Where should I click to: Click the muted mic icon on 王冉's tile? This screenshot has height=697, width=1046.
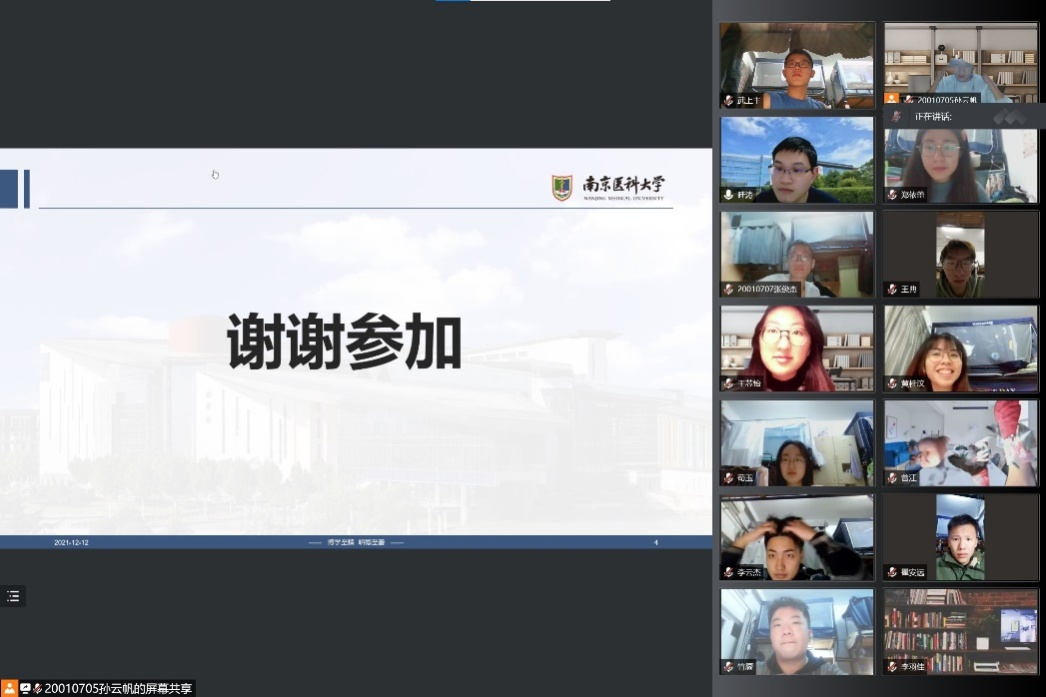pos(892,289)
